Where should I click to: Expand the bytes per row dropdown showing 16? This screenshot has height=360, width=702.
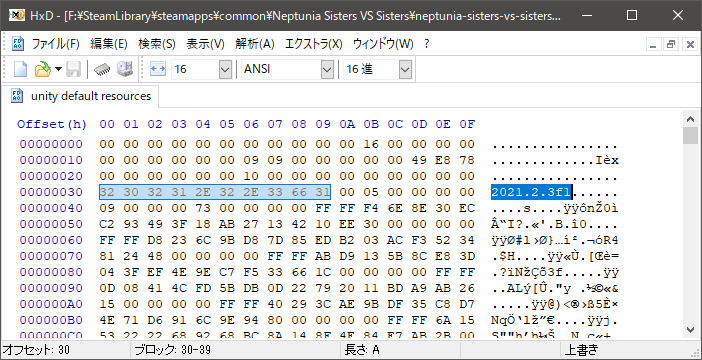pos(225,69)
